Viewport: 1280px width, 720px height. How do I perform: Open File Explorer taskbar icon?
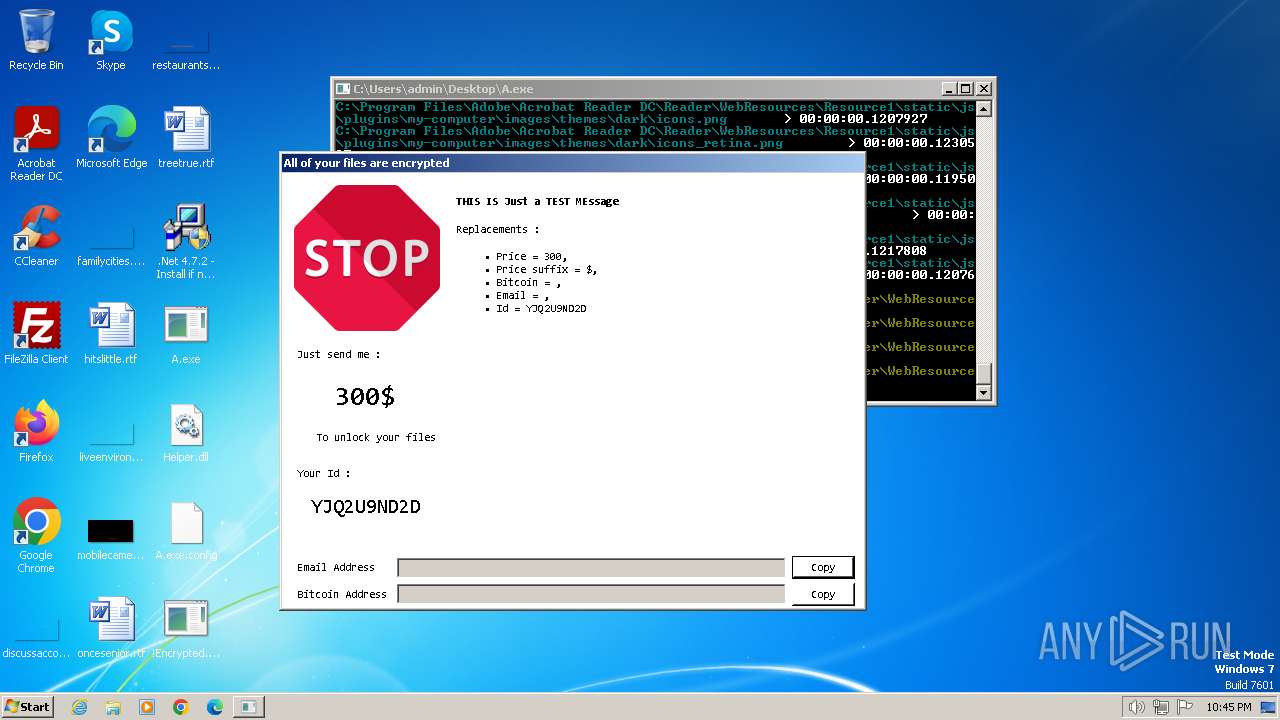pyautogui.click(x=113, y=707)
